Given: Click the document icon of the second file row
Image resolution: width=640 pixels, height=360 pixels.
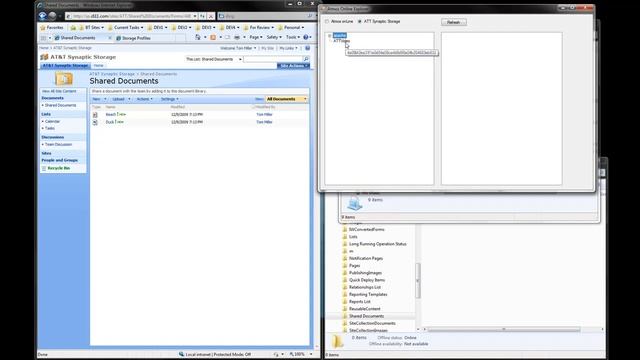Looking at the screenshot, I should pyautogui.click(x=95, y=122).
